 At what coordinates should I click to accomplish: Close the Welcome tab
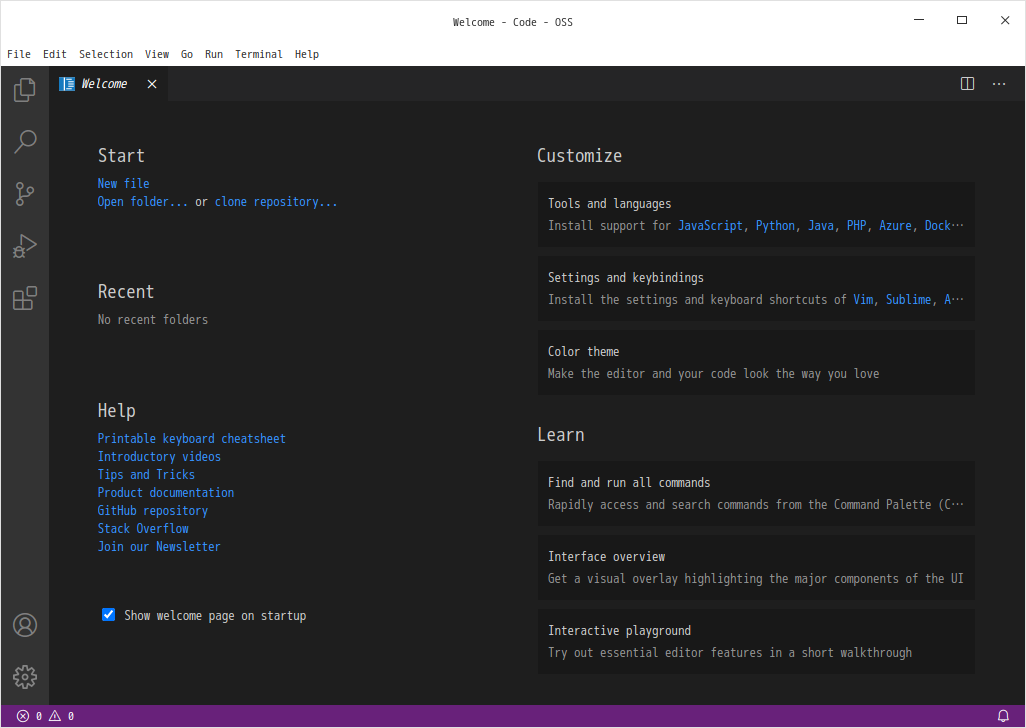coord(152,84)
